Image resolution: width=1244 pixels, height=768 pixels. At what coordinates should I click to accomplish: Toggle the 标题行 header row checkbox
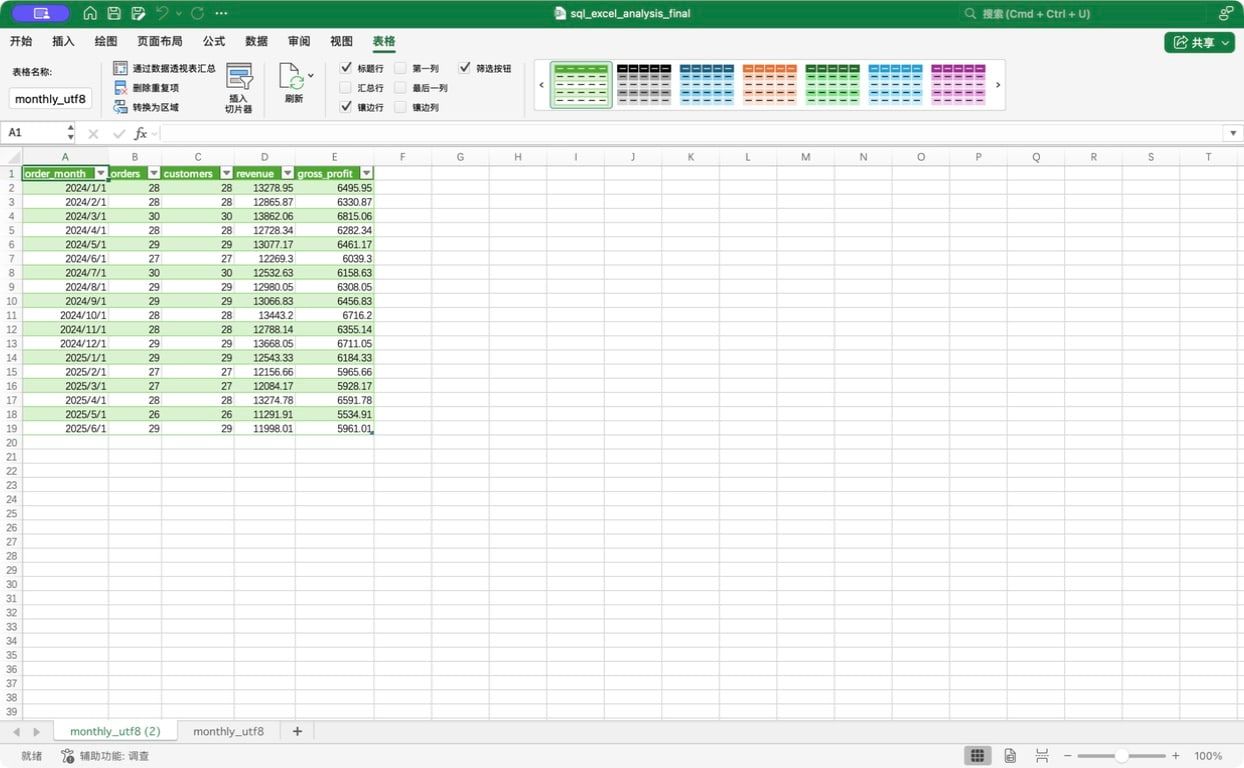click(x=346, y=68)
